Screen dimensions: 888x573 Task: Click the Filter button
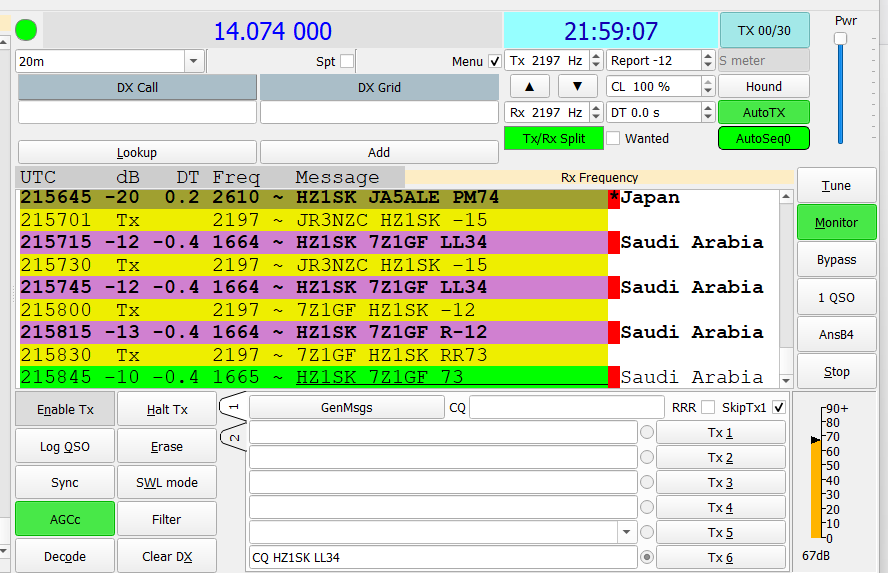pos(167,519)
